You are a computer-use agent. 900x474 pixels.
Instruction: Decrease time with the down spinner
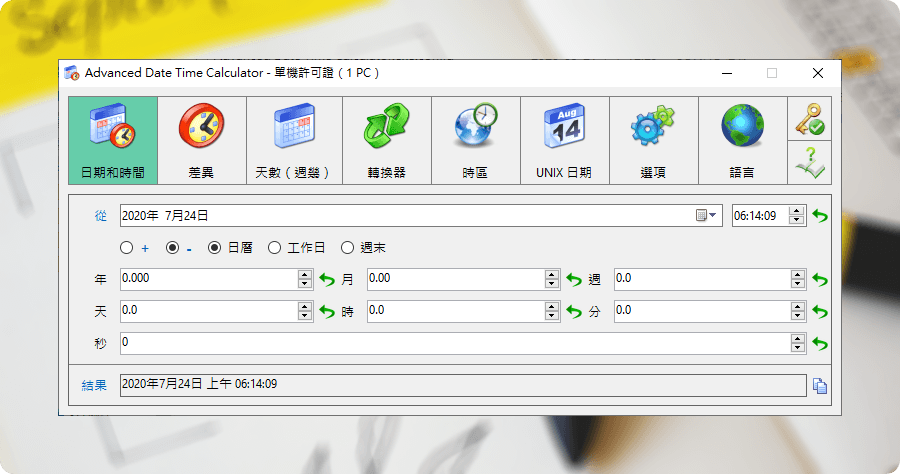point(796,220)
